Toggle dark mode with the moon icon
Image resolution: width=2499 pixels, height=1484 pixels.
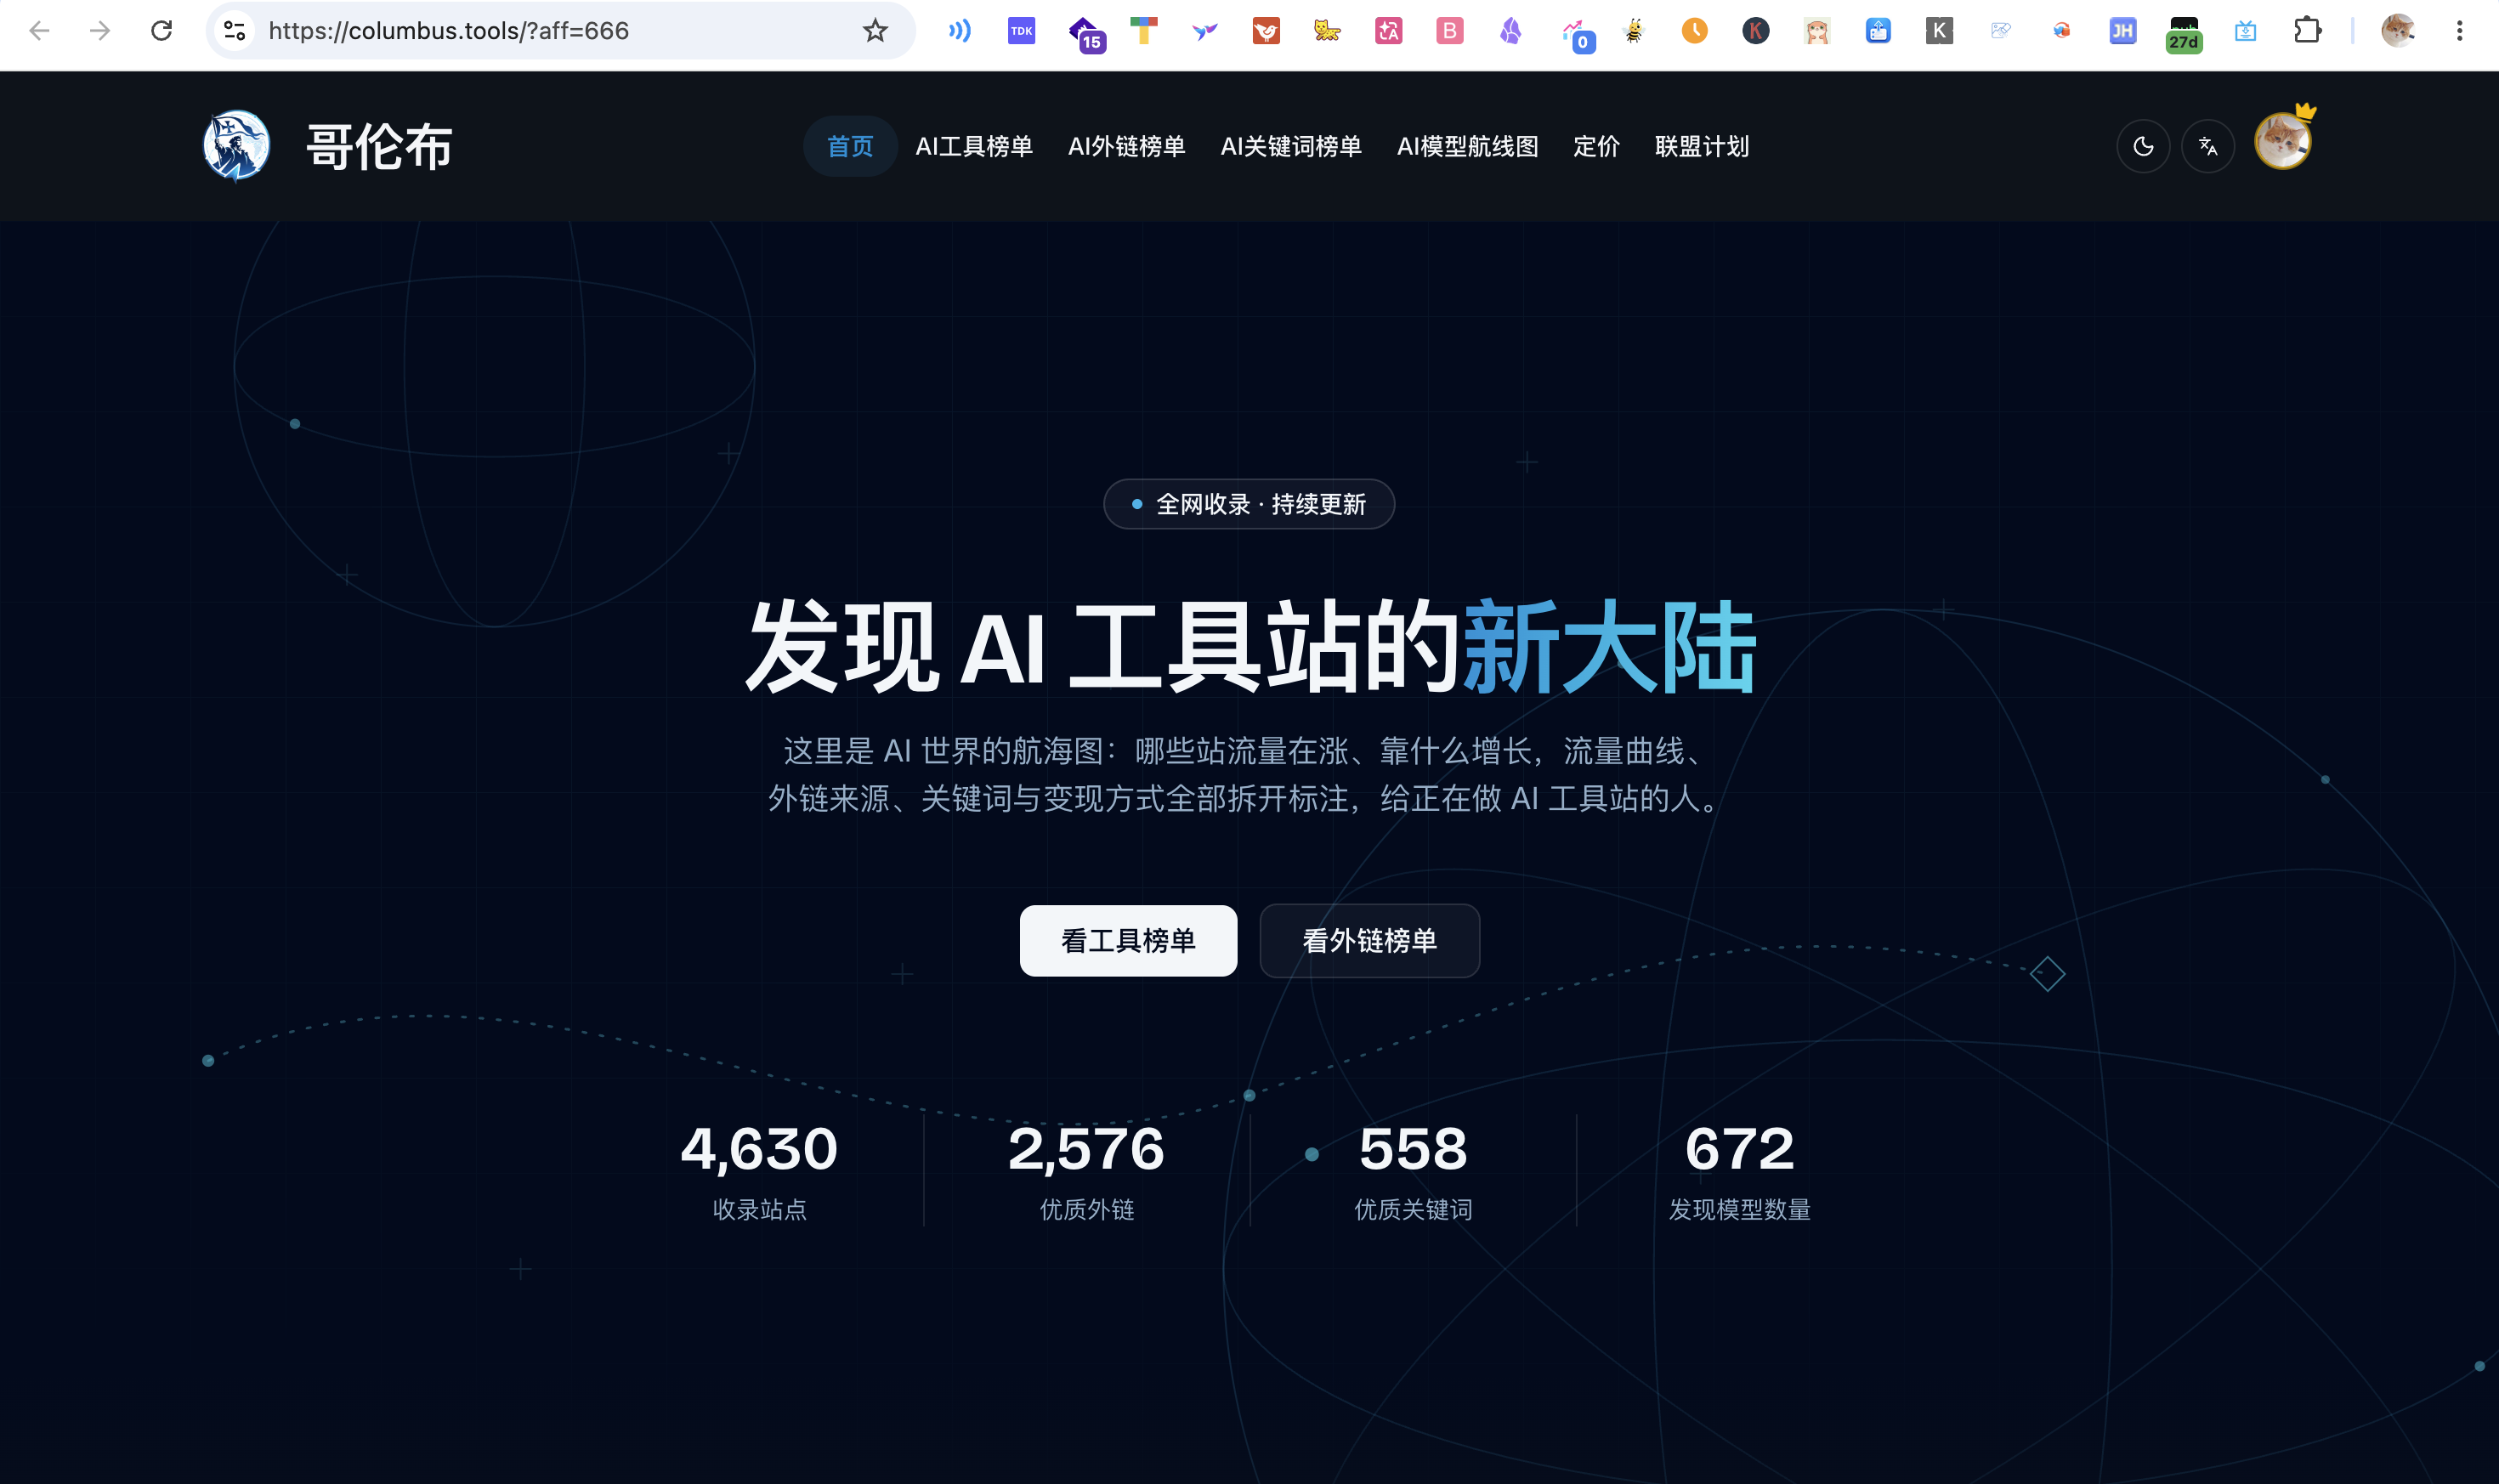point(2143,147)
